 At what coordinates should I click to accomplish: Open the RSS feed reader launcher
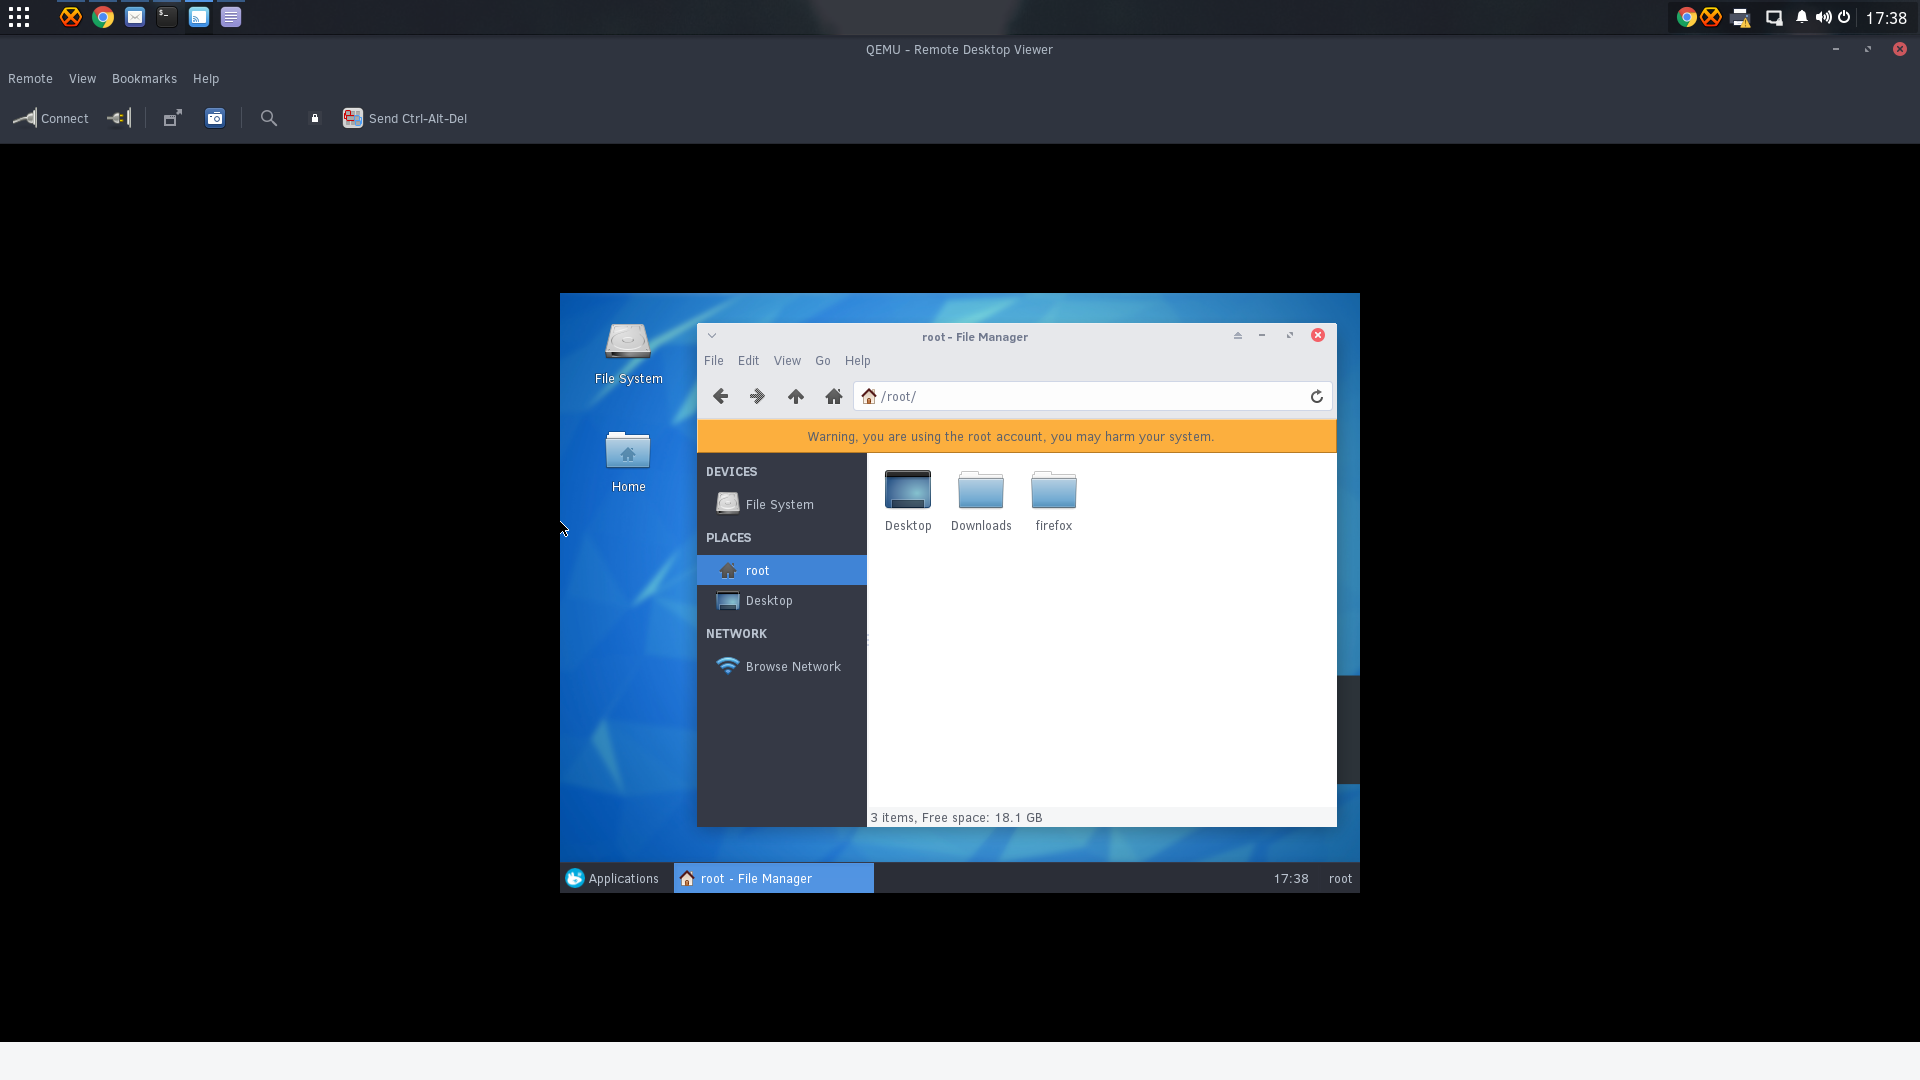tap(199, 17)
